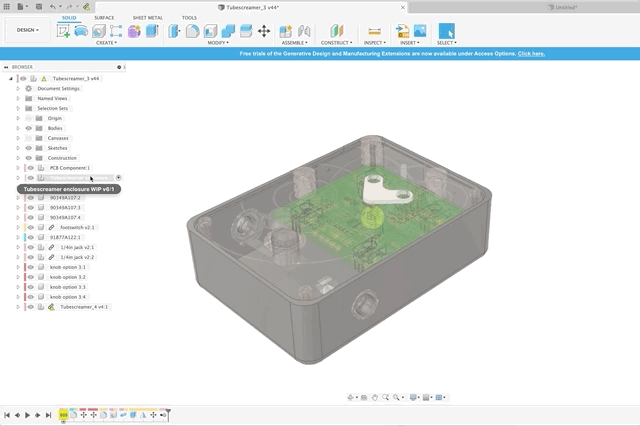Expand the Document Settings node
This screenshot has height=426, width=640.
point(18,88)
